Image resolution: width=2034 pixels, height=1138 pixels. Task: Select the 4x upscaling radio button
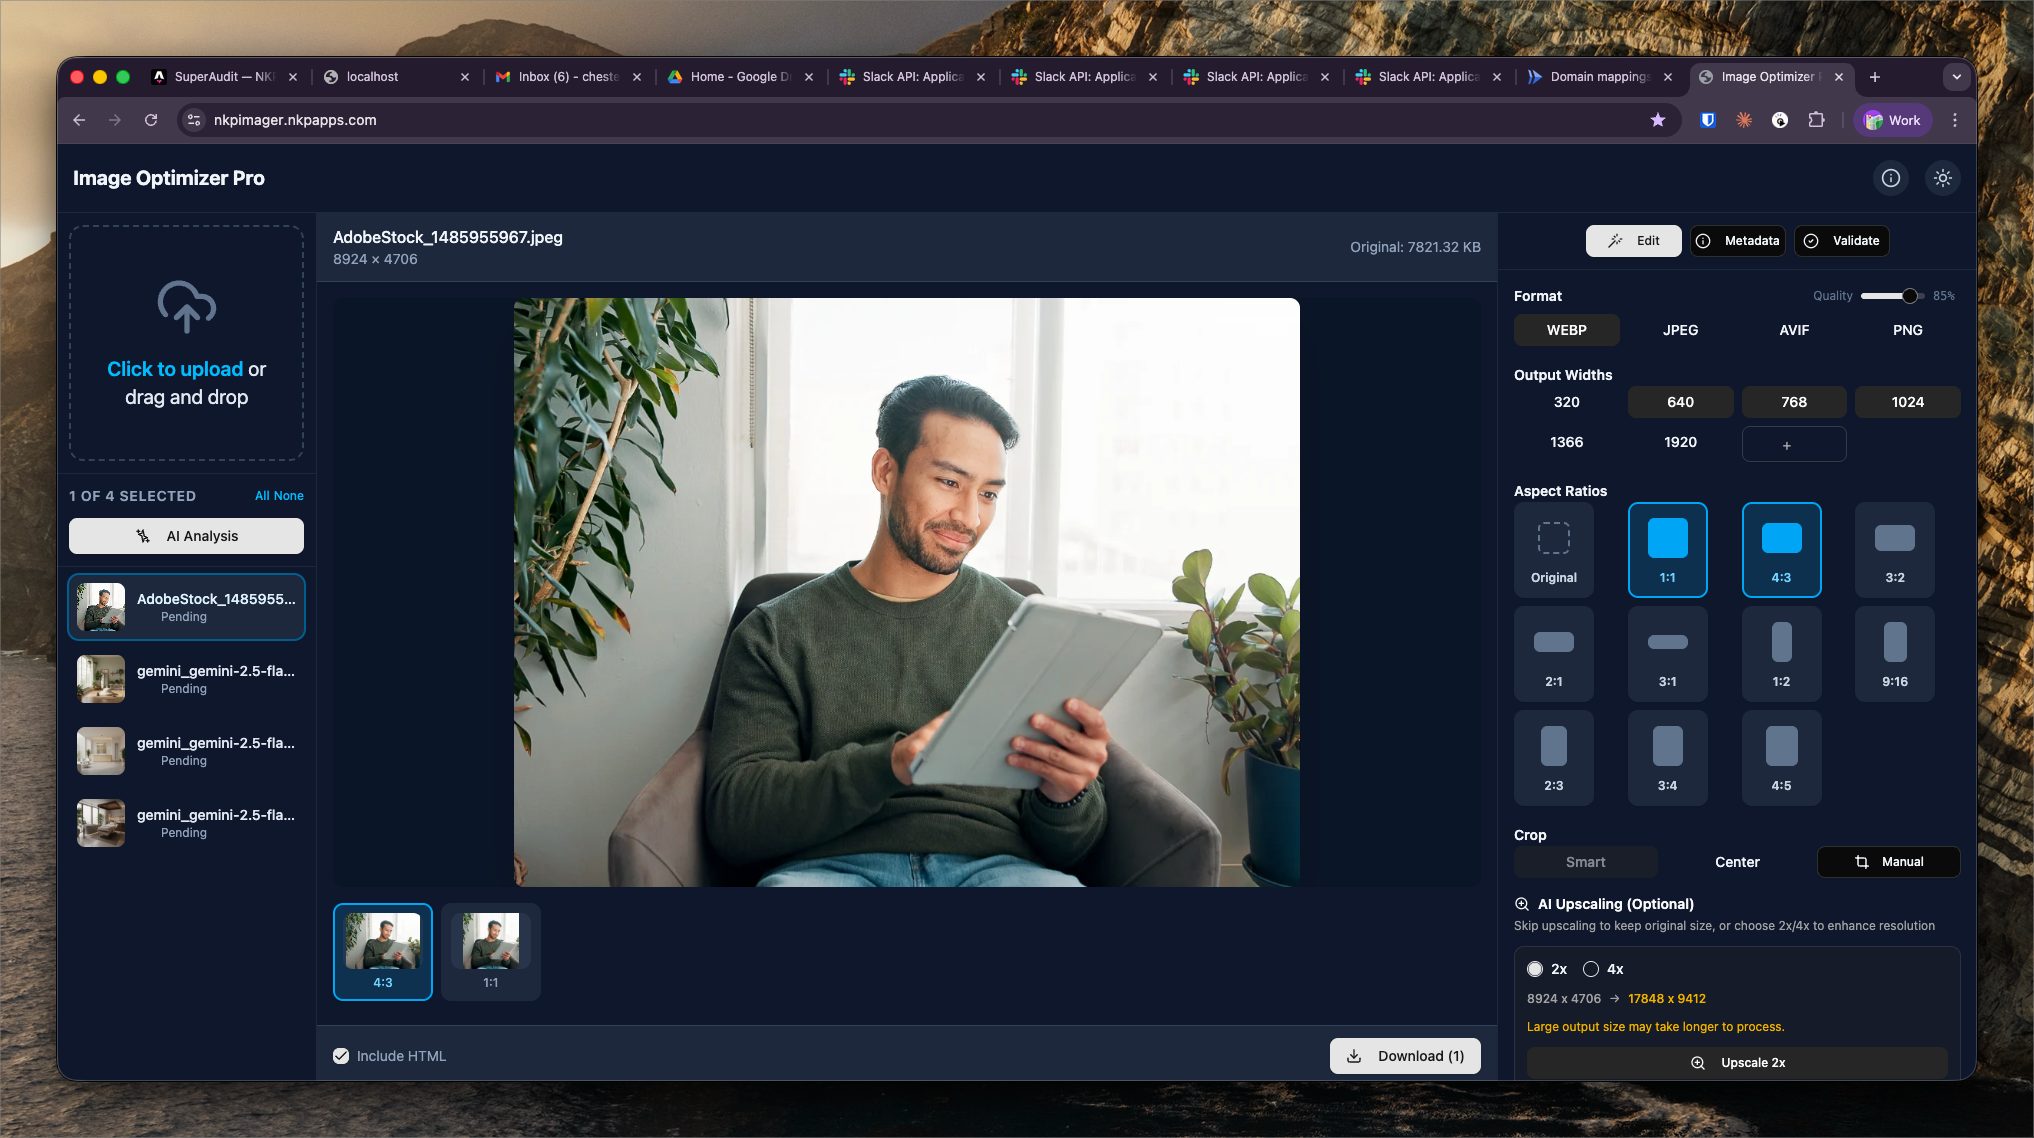1591,969
